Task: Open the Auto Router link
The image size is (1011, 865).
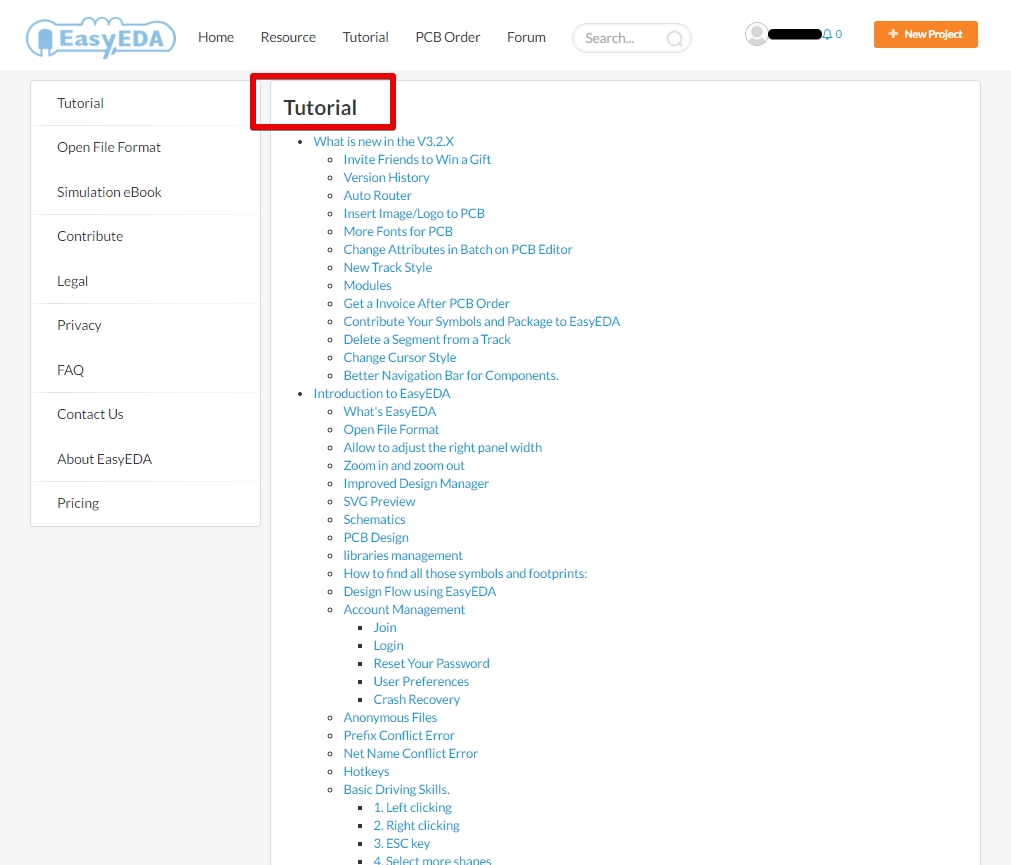Action: 377,195
